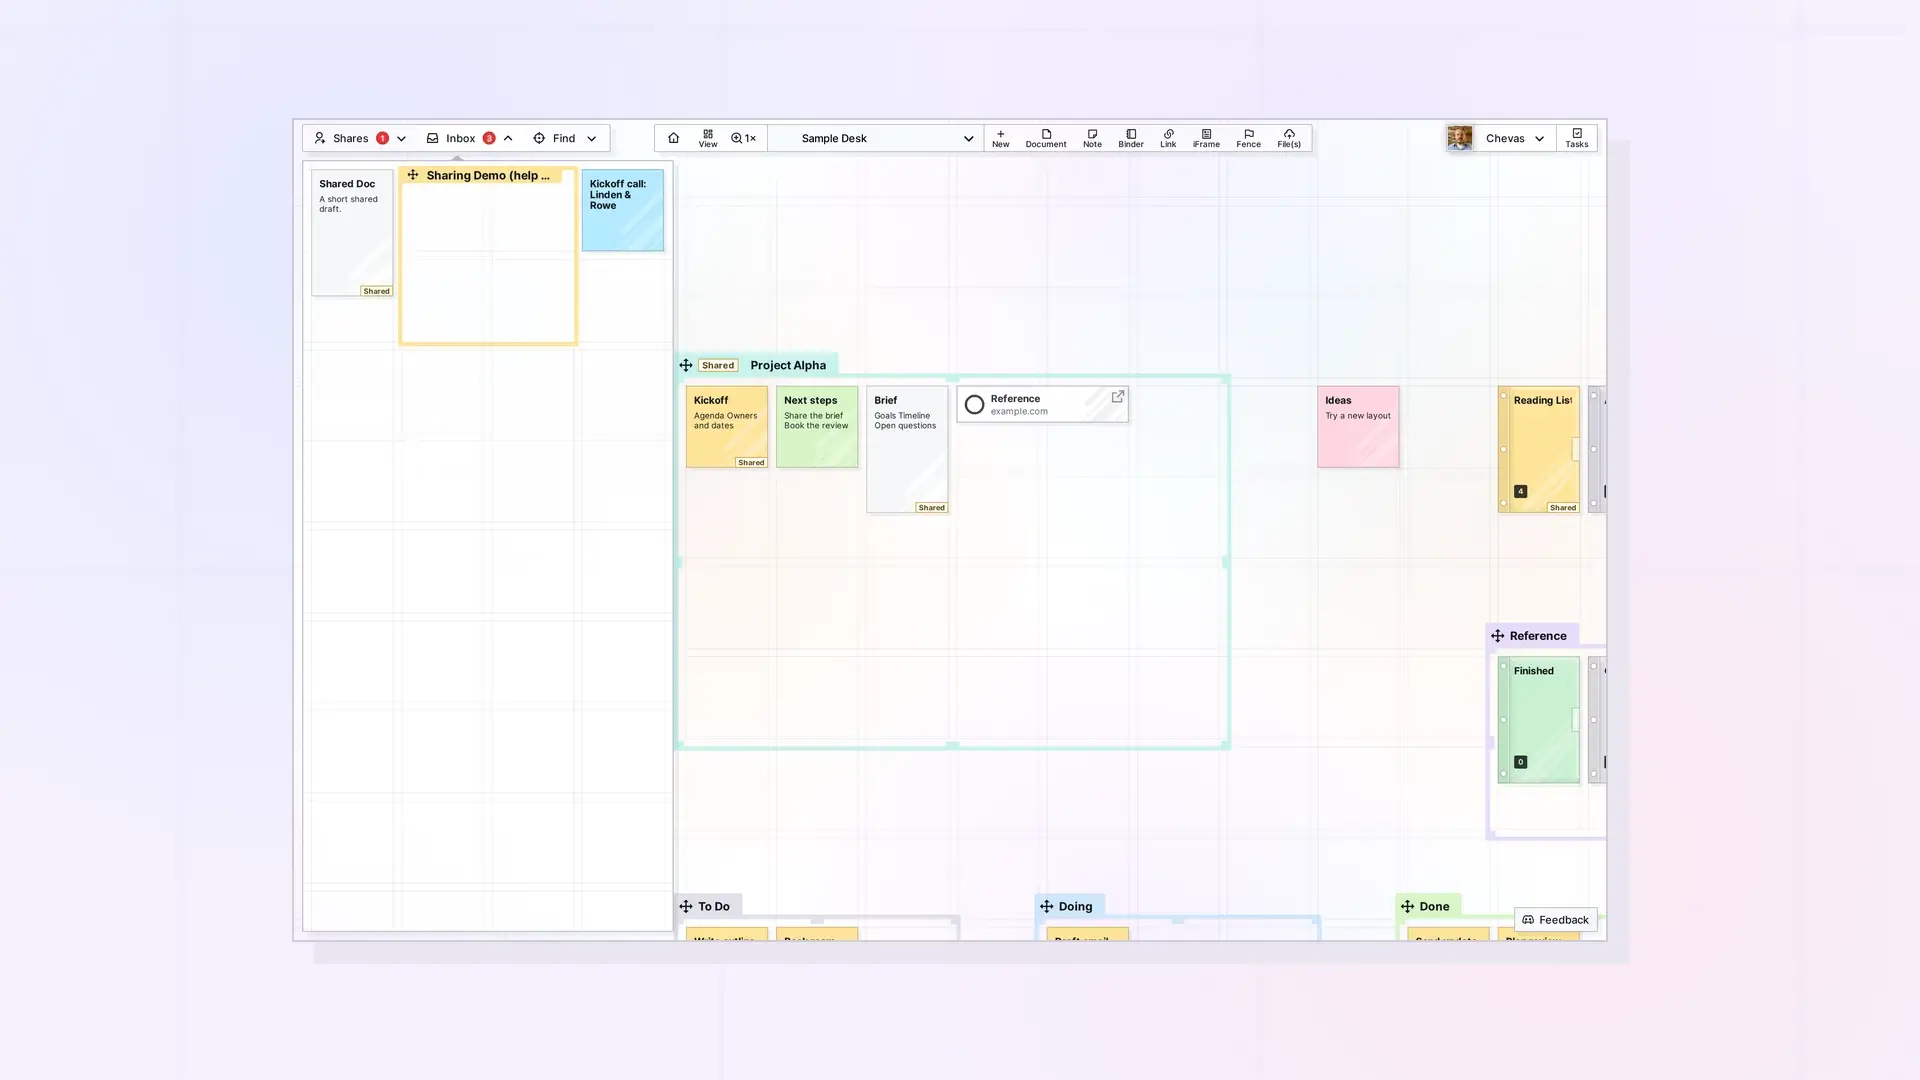Open the Kickoff call inbox note

click(623, 210)
